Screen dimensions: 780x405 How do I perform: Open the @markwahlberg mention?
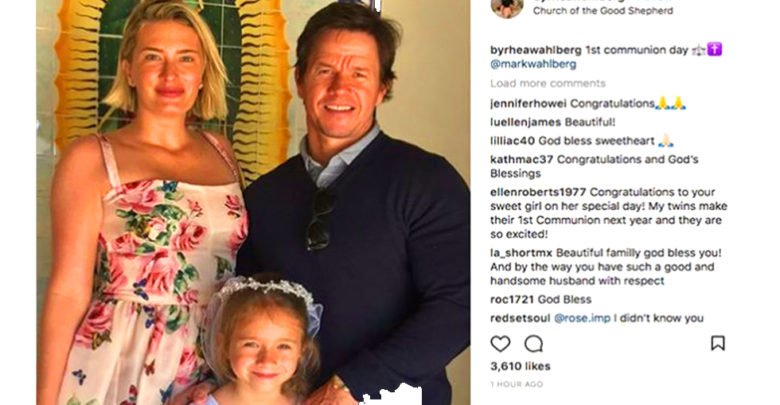click(x=533, y=64)
